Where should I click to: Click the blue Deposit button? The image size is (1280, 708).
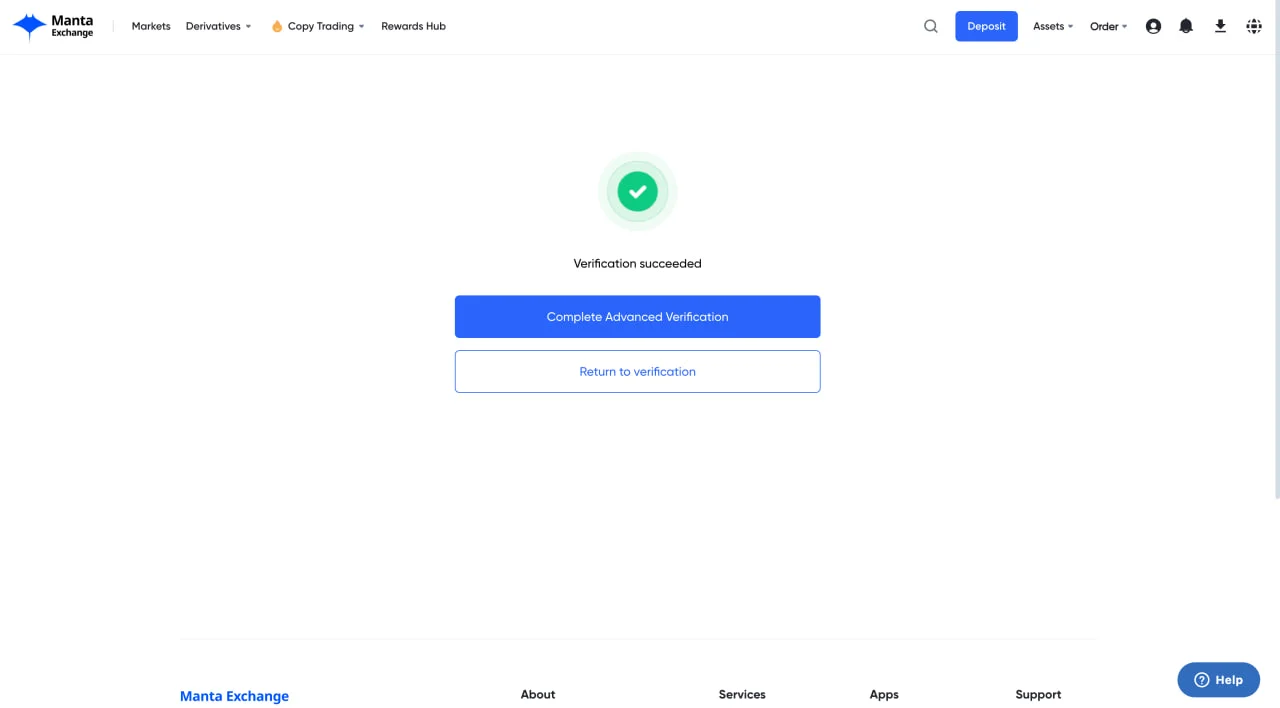pyautogui.click(x=986, y=26)
